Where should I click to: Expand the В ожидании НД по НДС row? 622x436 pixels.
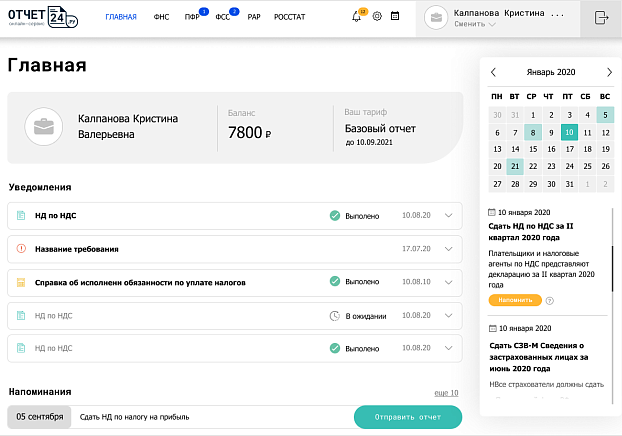(448, 316)
